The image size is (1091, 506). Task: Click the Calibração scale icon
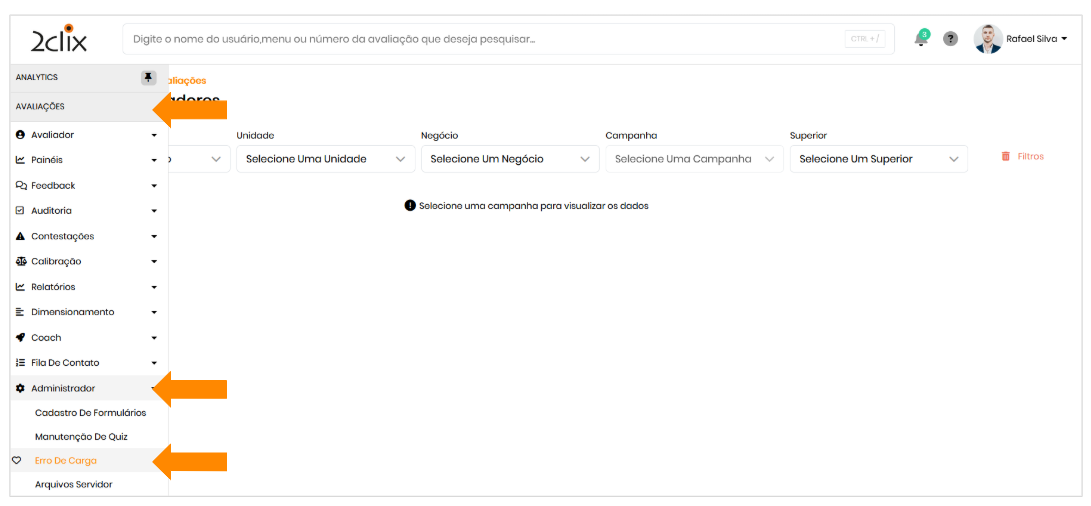click(20, 262)
